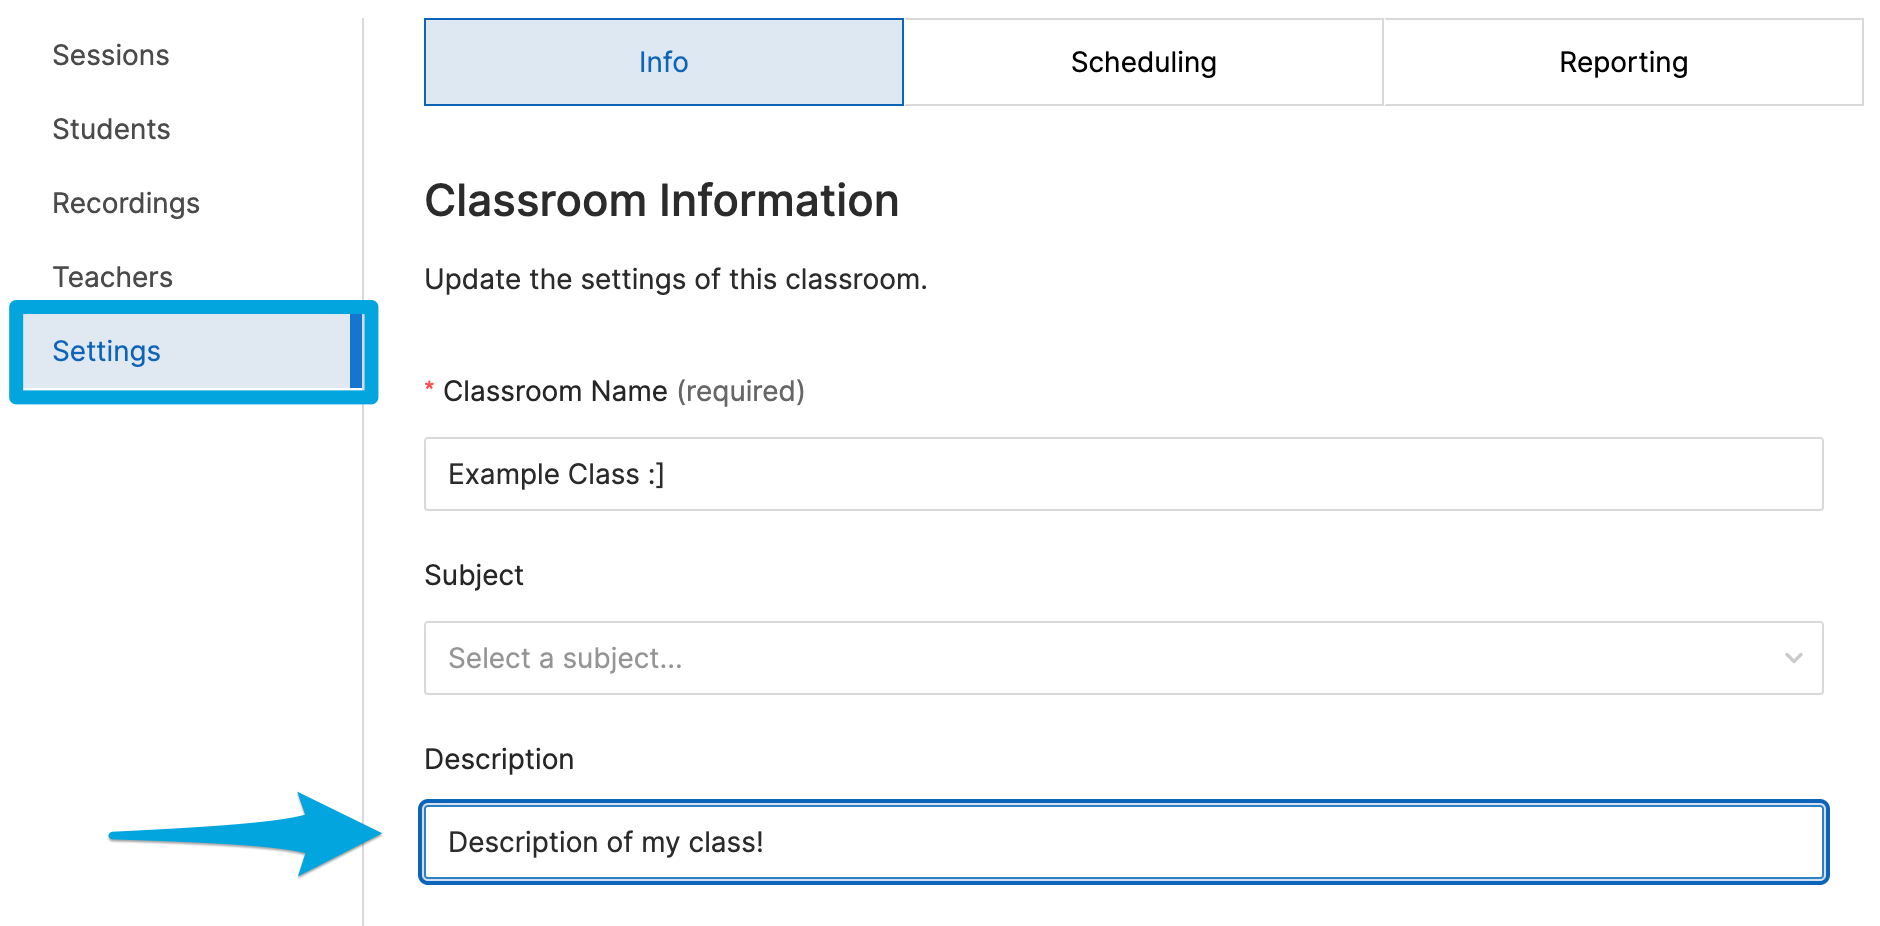Edit the 'Example Class :]' name text
This screenshot has height=926, width=1880.
click(x=557, y=474)
